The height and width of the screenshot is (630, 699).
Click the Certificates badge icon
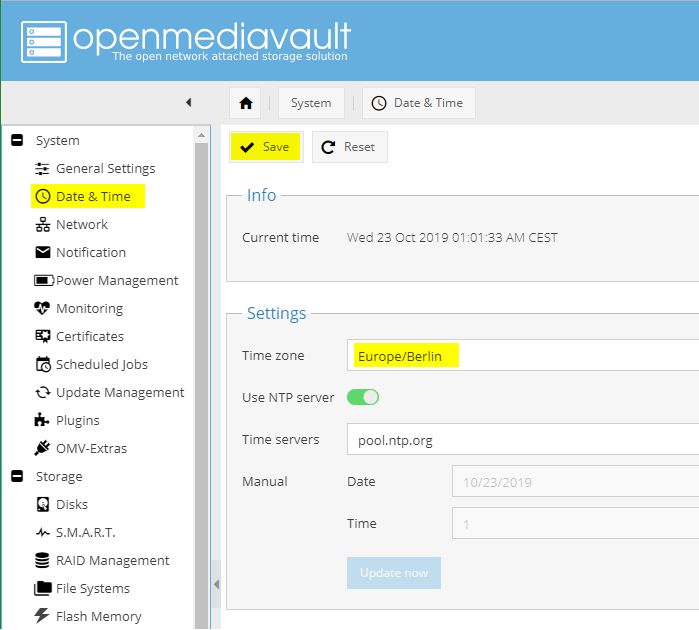(43, 336)
